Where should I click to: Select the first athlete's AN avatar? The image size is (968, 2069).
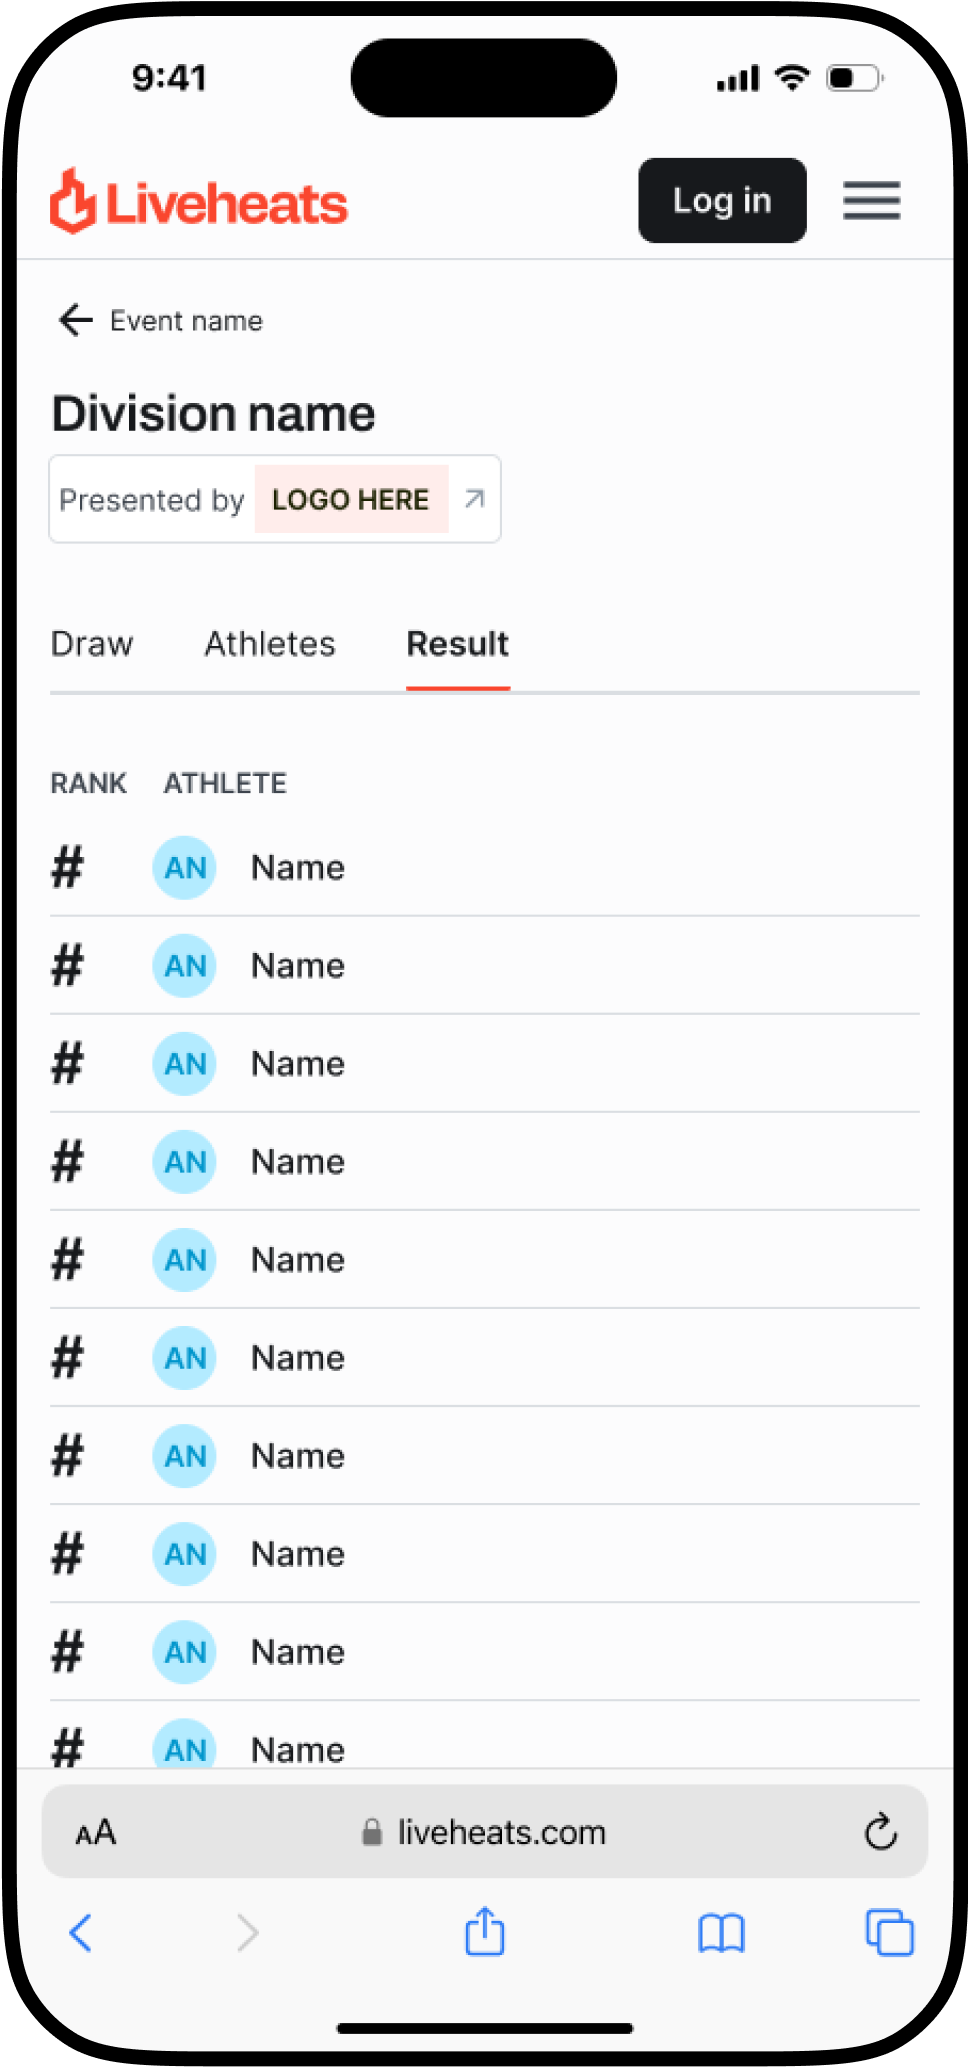point(185,867)
